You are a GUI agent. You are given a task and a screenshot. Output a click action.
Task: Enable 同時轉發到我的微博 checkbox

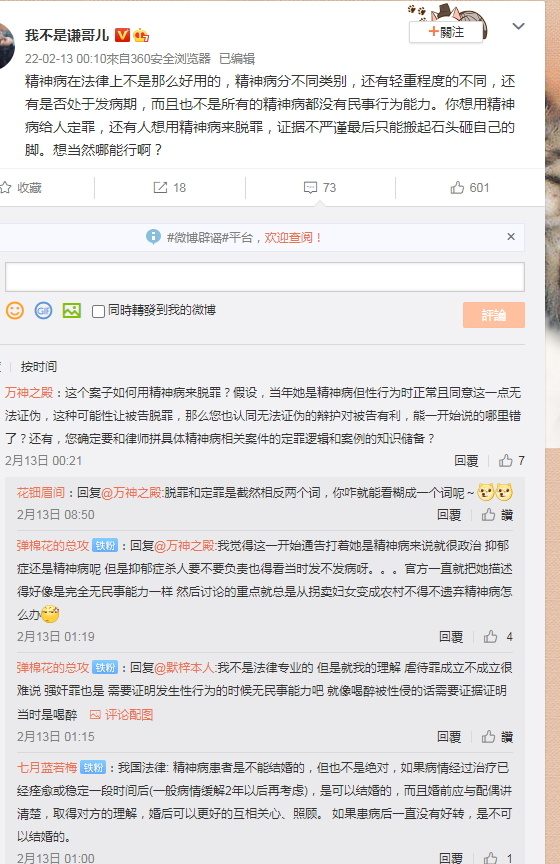[x=98, y=311]
